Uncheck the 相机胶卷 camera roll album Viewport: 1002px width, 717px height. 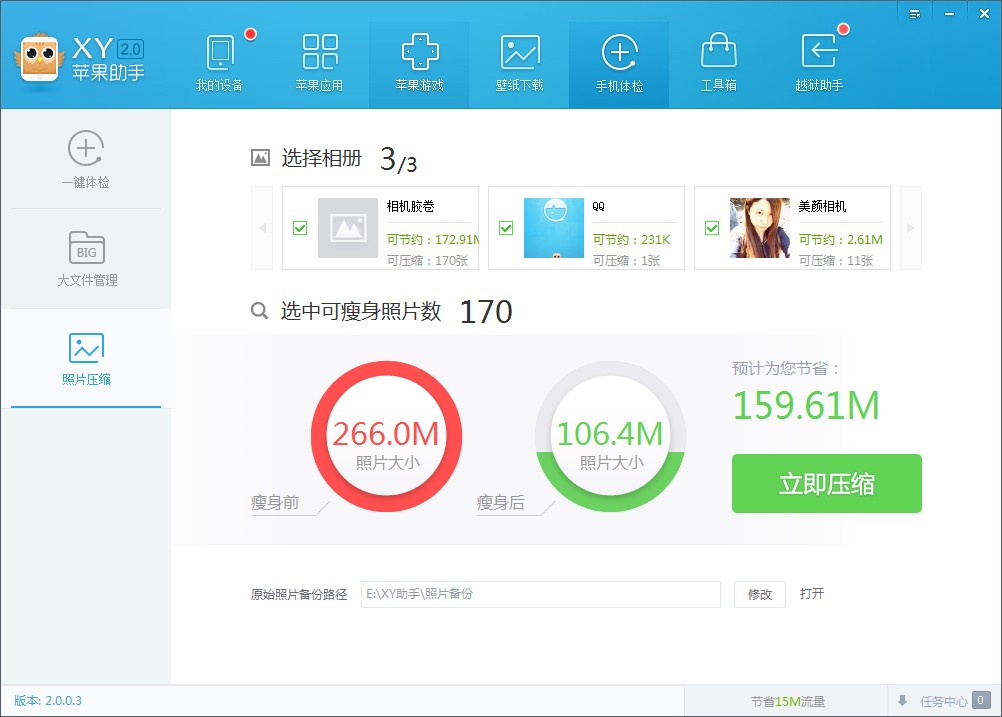click(298, 228)
